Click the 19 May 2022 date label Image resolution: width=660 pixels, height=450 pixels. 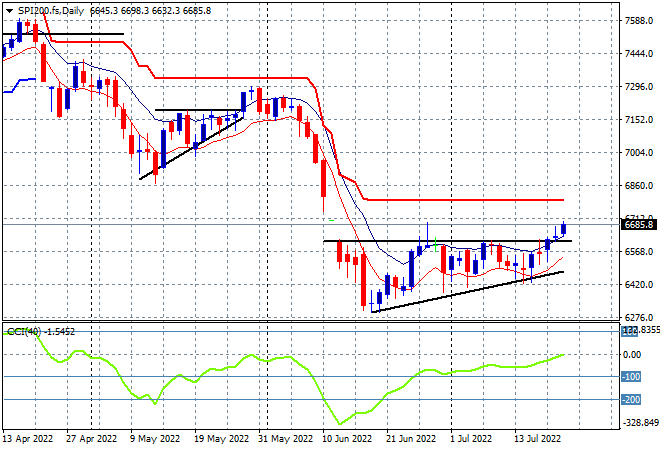click(x=221, y=439)
